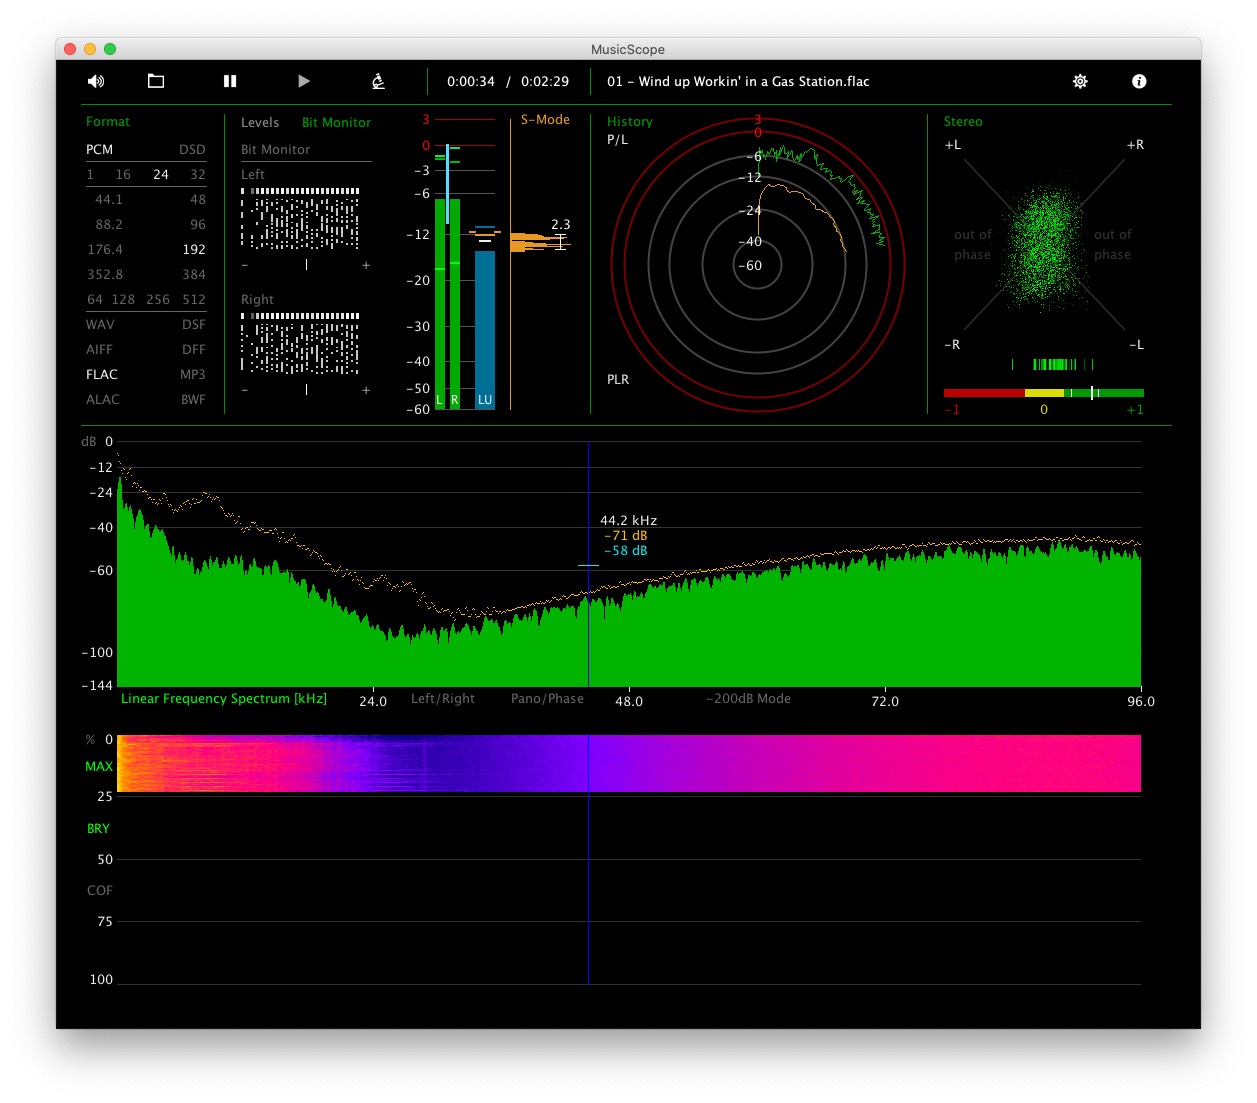Open the info icon
The height and width of the screenshot is (1103, 1257).
(x=1139, y=81)
